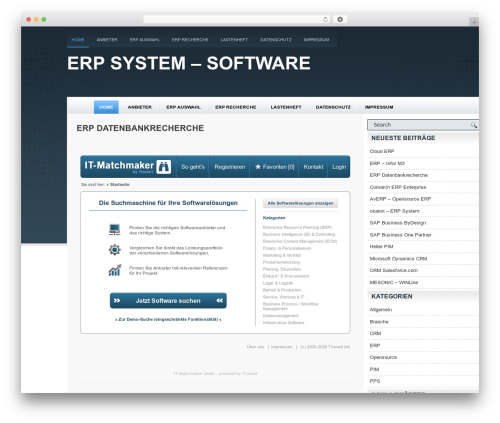Open Finanz- & Personalwesen category
500x423 pixels.
287,248
